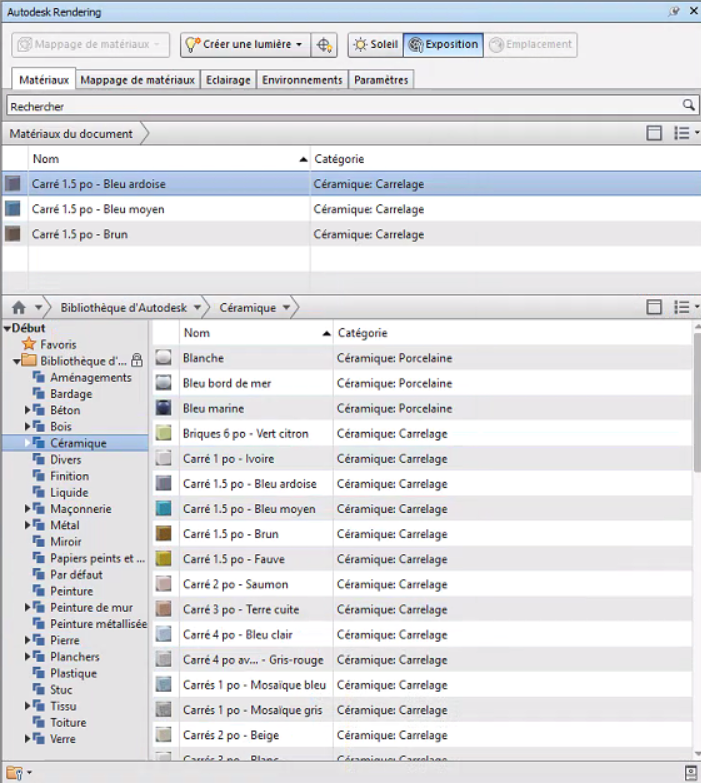Select Carré 4 po - Bleu clair row
This screenshot has width=701, height=783.
click(x=422, y=635)
